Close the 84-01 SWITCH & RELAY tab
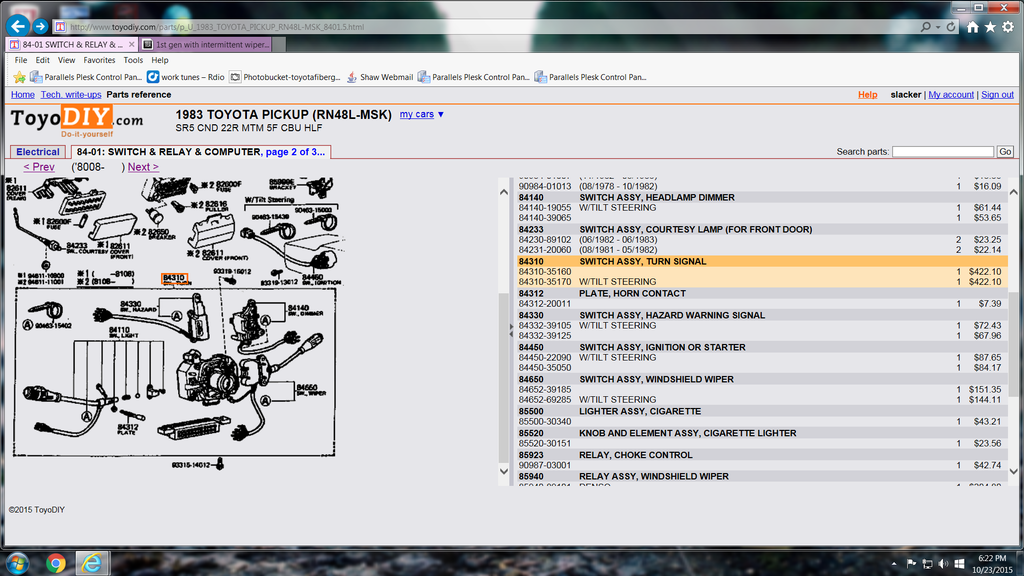Screen dimensions: 1024x576 click(131, 44)
